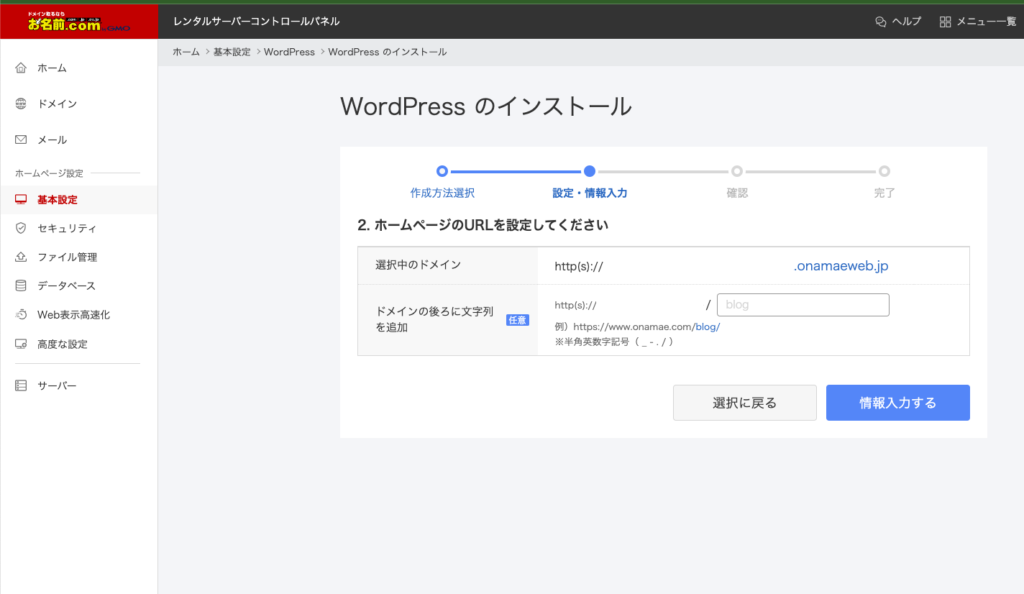This screenshot has height=594, width=1024.
Task: Click the ※半角英数字記号 note
Action: 613,341
